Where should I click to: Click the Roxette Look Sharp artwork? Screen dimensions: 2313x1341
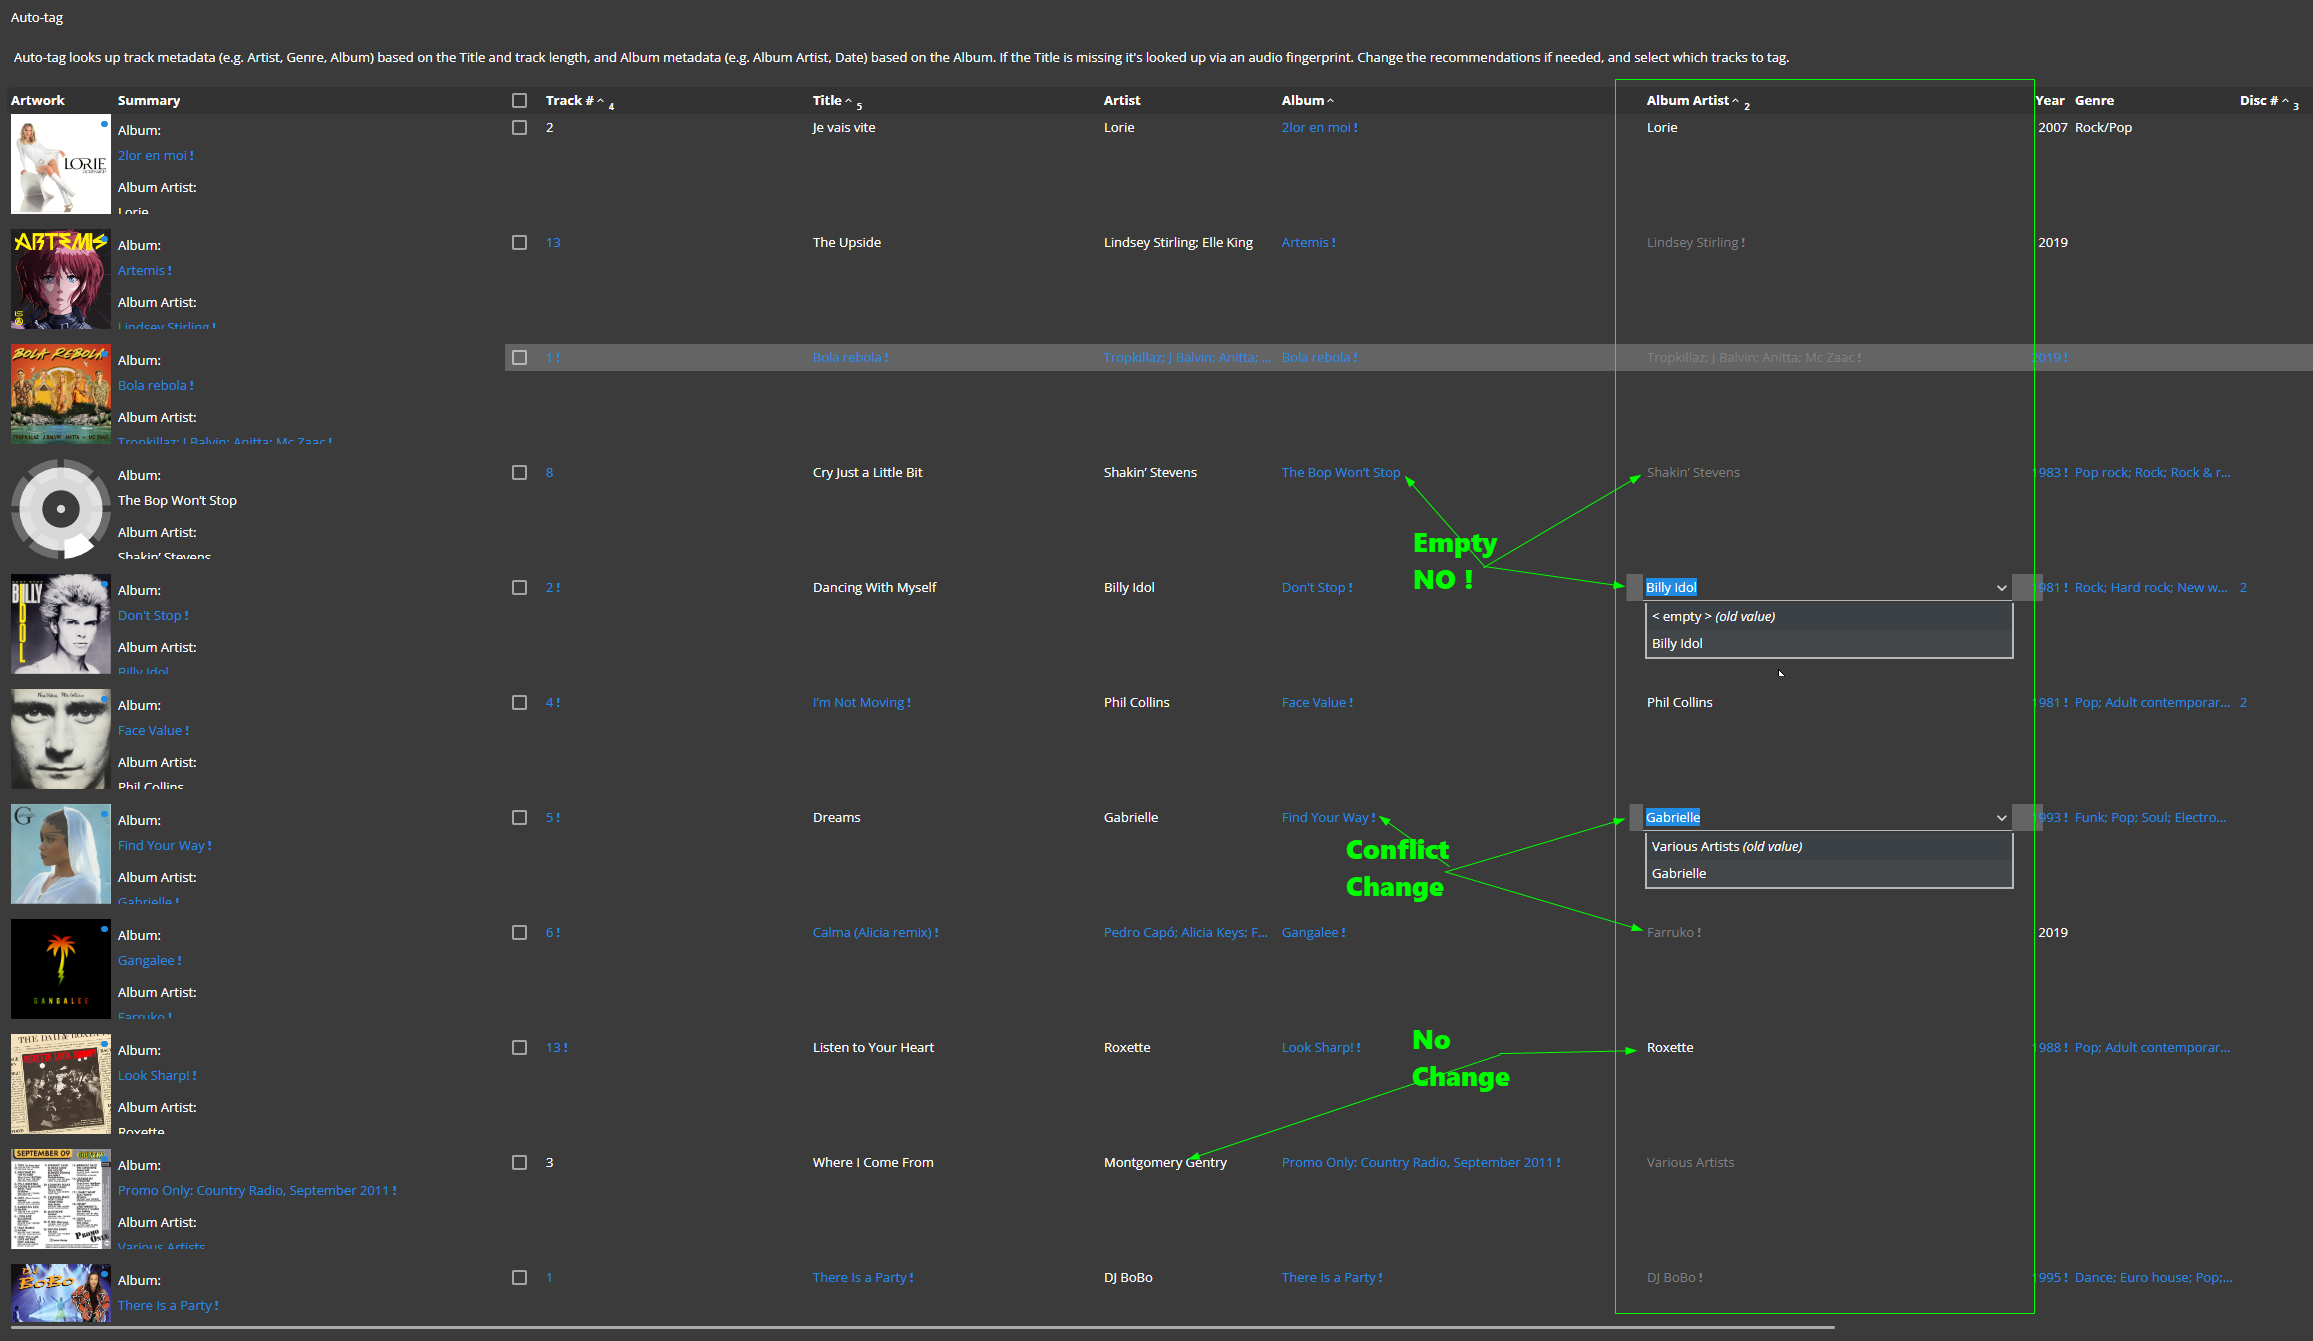[60, 1084]
